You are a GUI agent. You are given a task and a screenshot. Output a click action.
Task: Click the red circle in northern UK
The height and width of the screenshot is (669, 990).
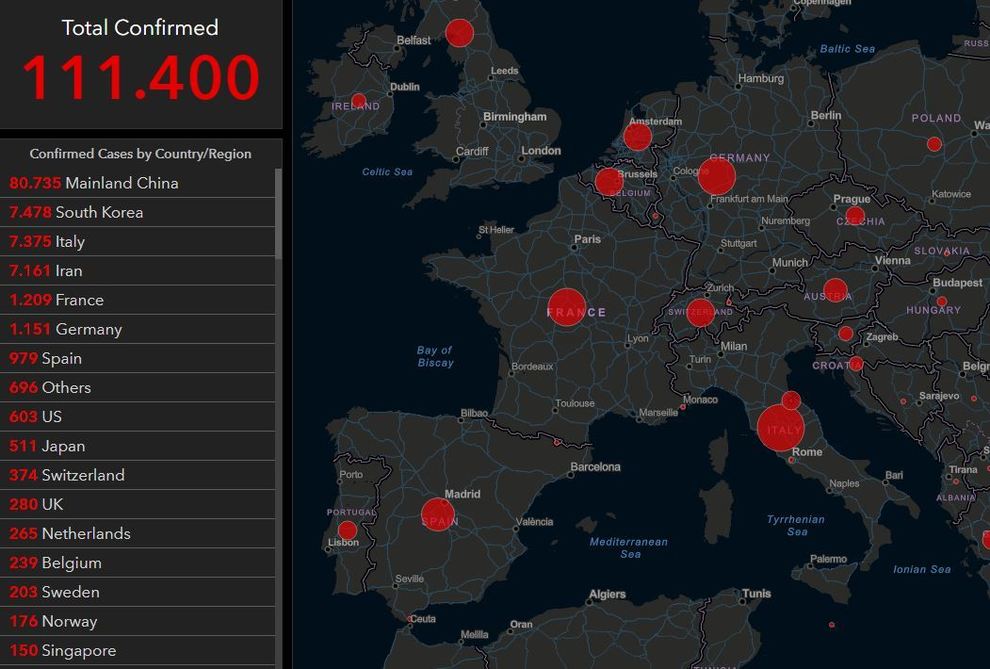point(459,33)
